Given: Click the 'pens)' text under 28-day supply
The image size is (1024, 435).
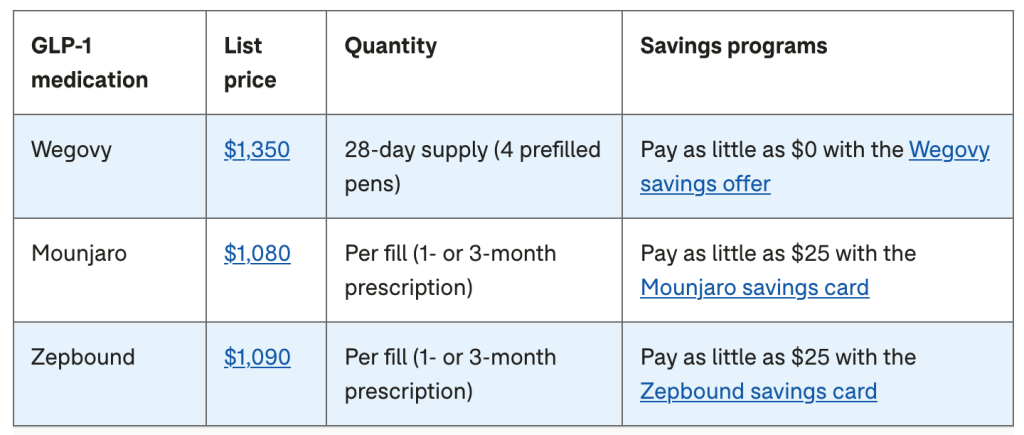Looking at the screenshot, I should click(x=373, y=184).
